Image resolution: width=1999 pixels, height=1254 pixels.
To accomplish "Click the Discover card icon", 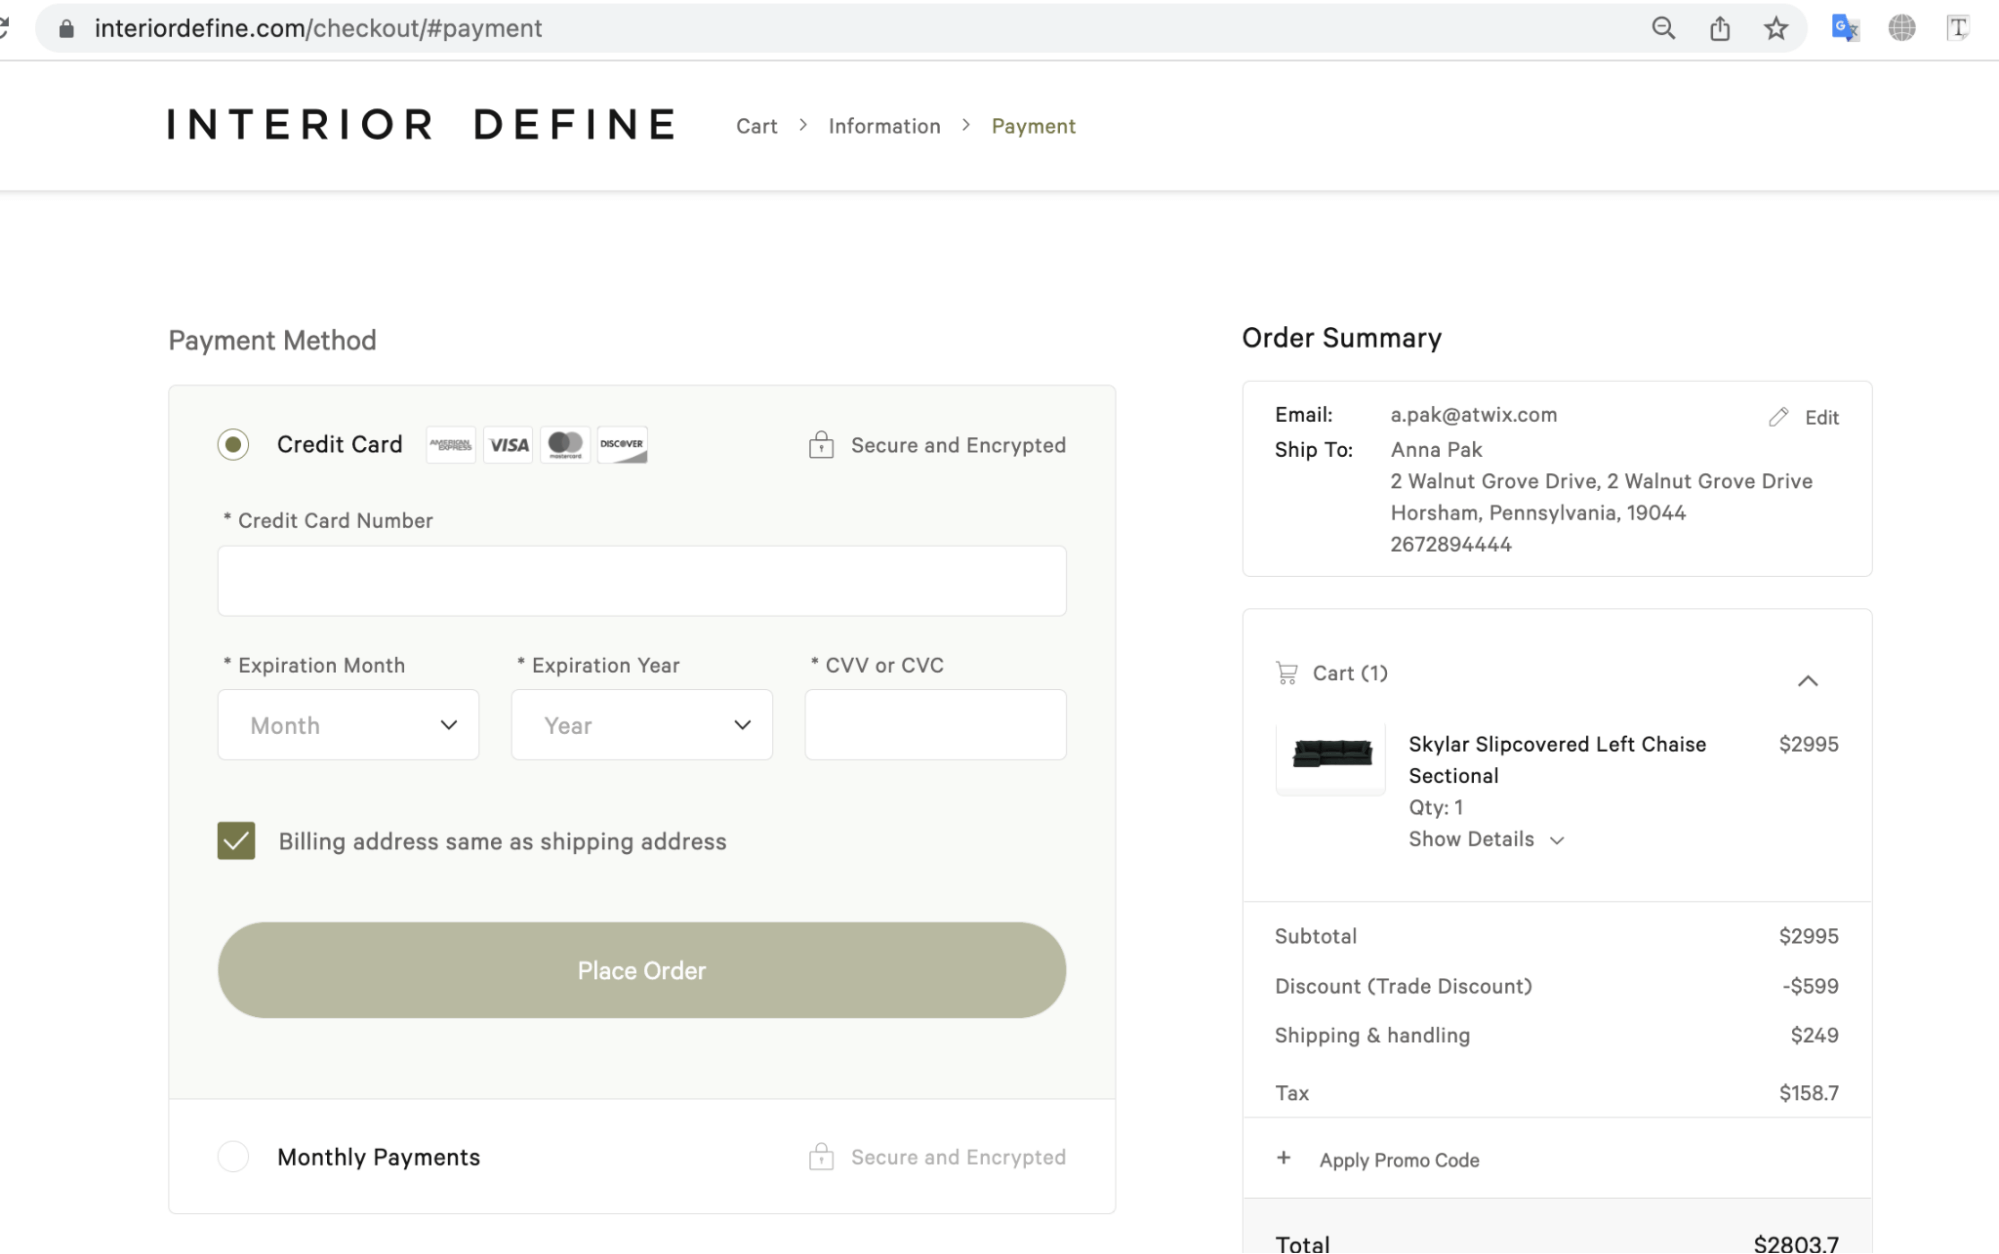I will (x=622, y=445).
